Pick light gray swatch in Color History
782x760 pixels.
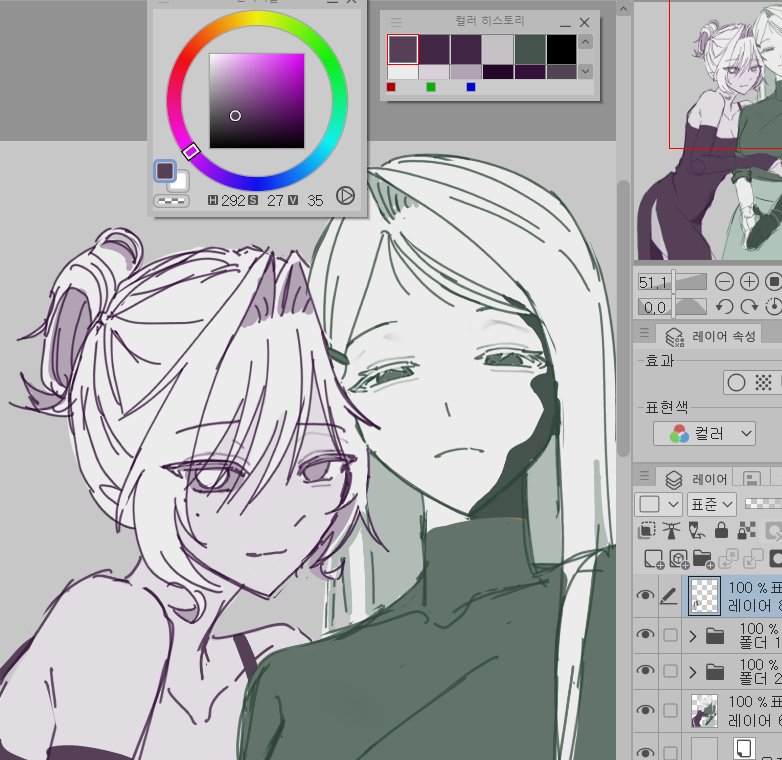click(x=497, y=49)
